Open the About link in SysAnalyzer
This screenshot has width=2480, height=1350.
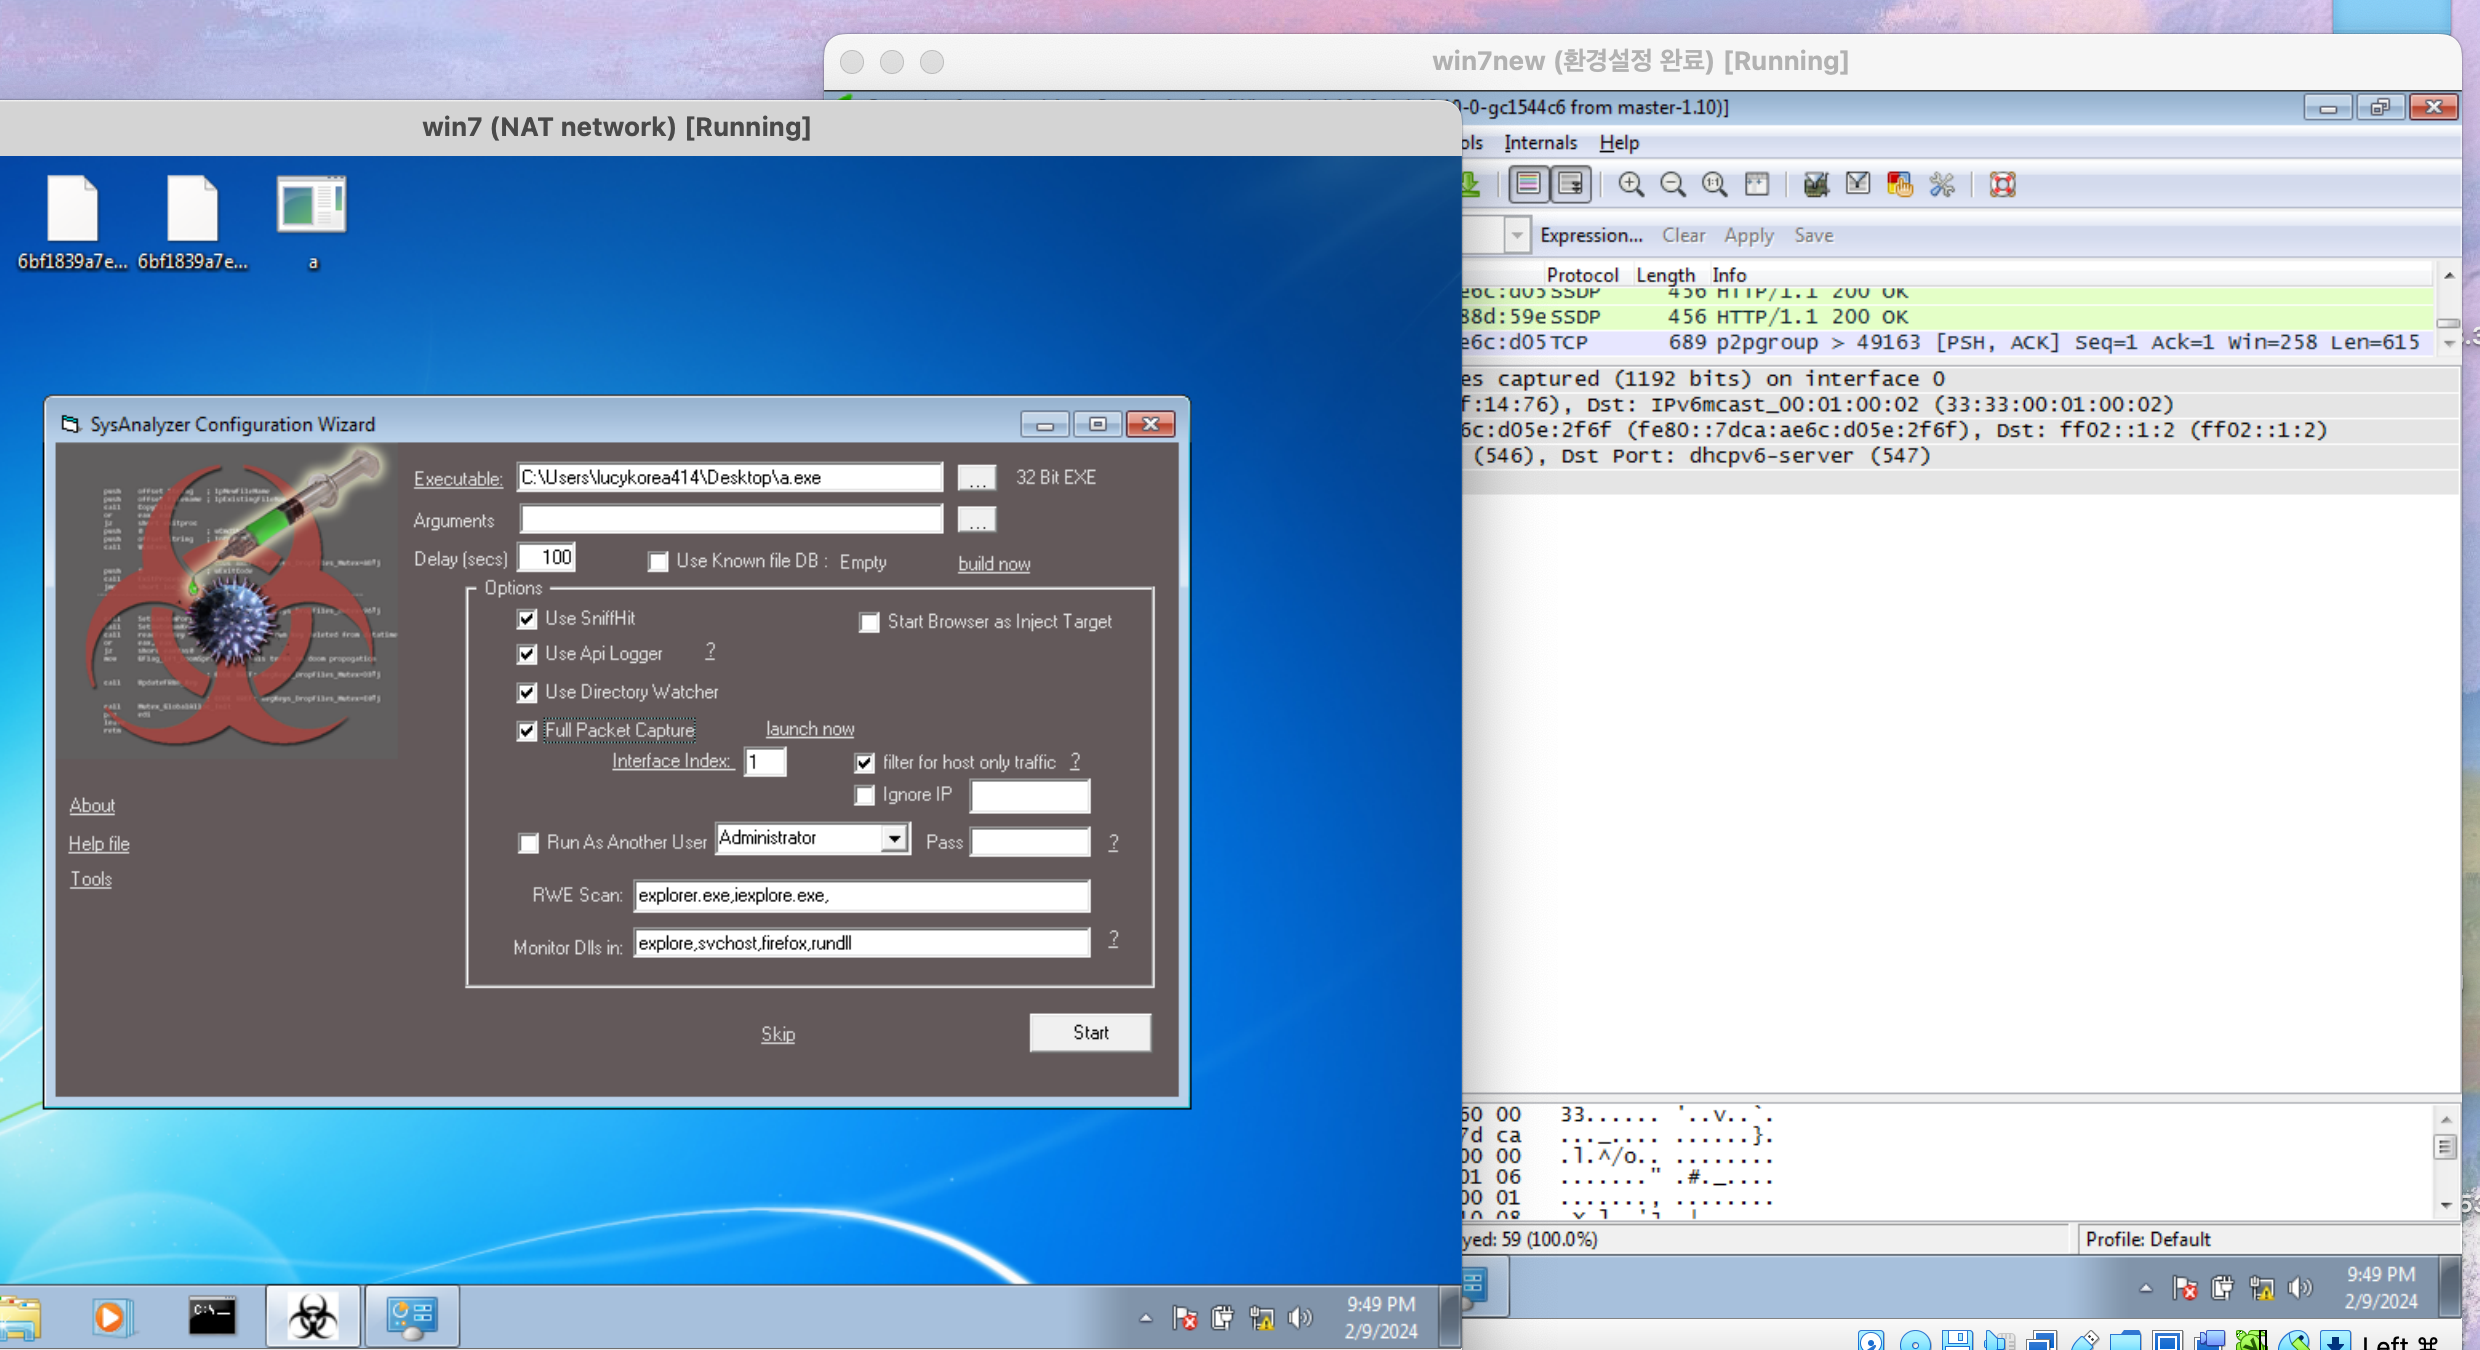[x=92, y=805]
